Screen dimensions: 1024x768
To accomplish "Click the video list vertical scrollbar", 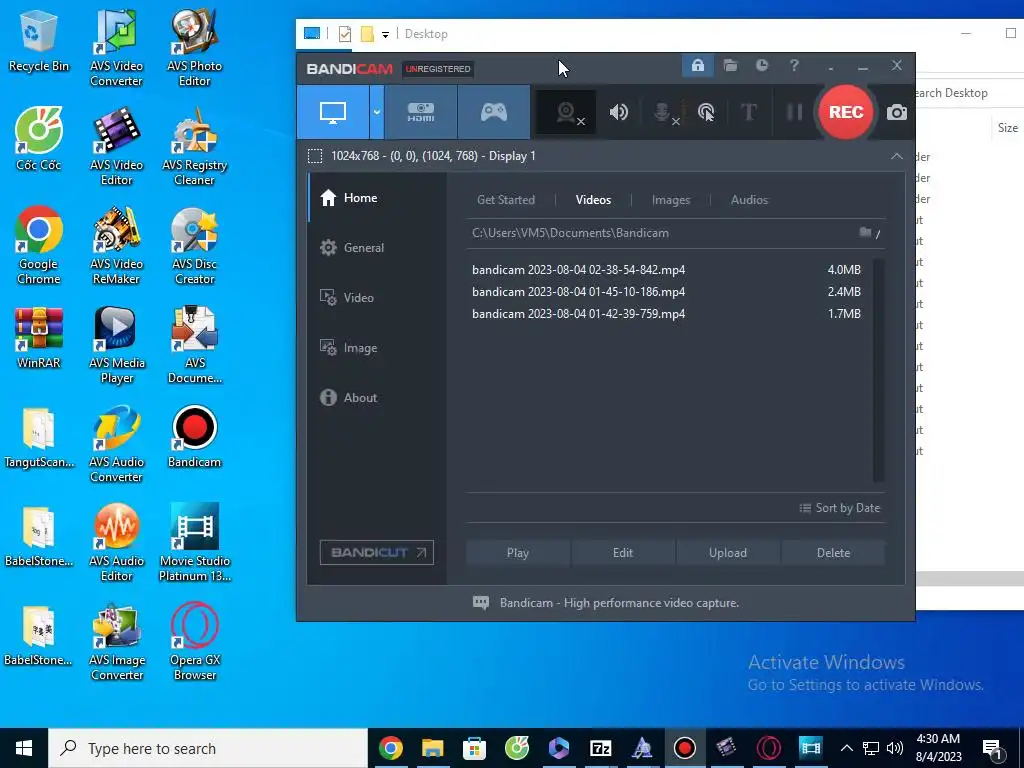I will pyautogui.click(x=878, y=370).
